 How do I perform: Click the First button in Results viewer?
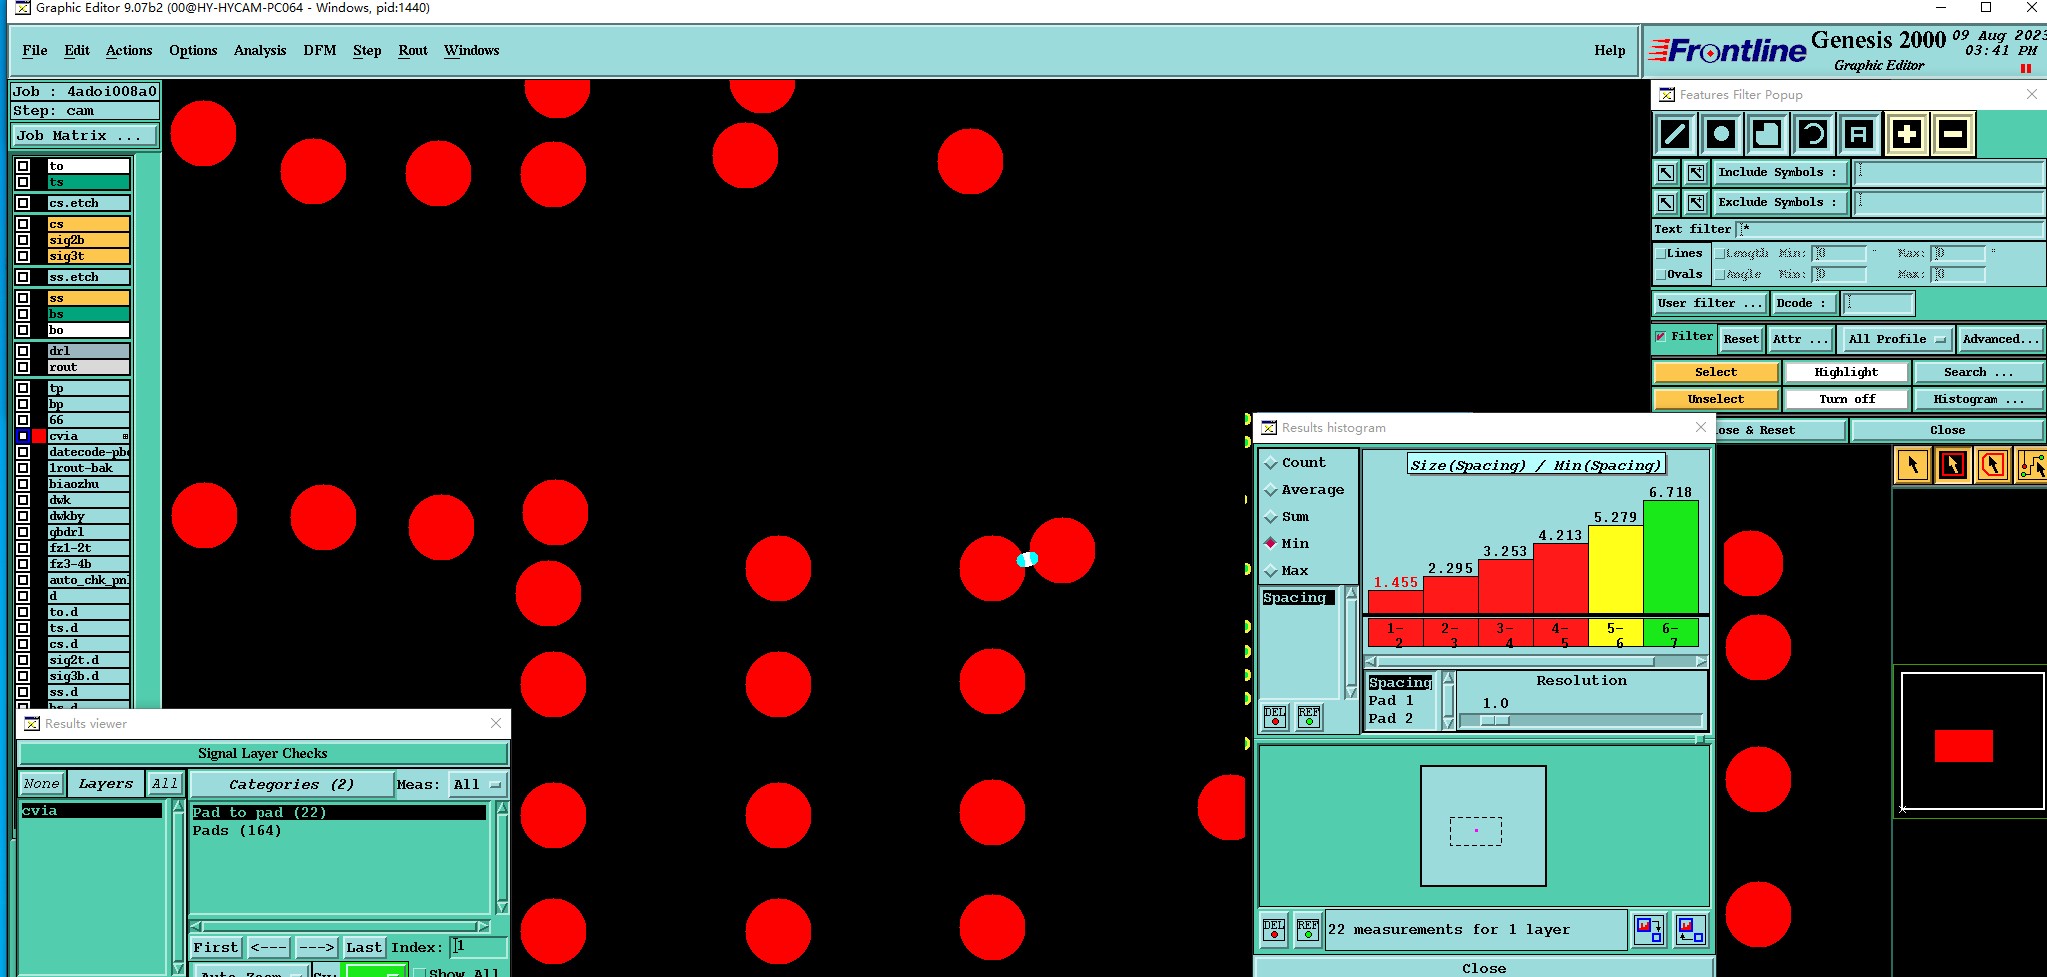216,948
